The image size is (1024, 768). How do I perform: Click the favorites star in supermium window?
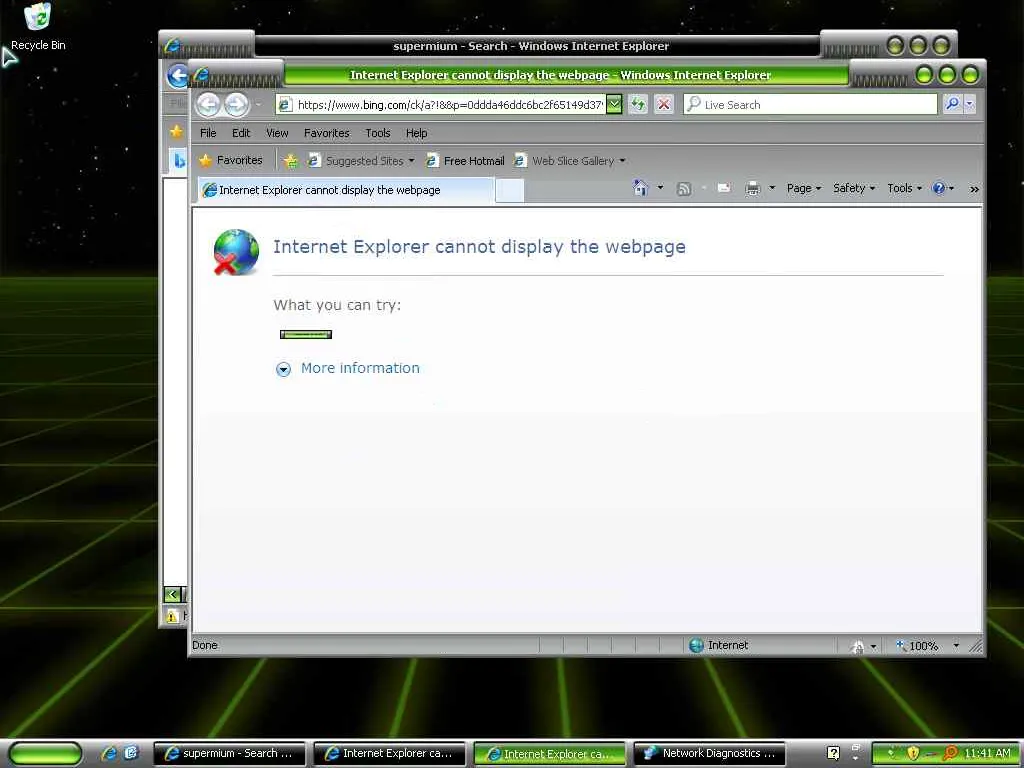pos(176,132)
